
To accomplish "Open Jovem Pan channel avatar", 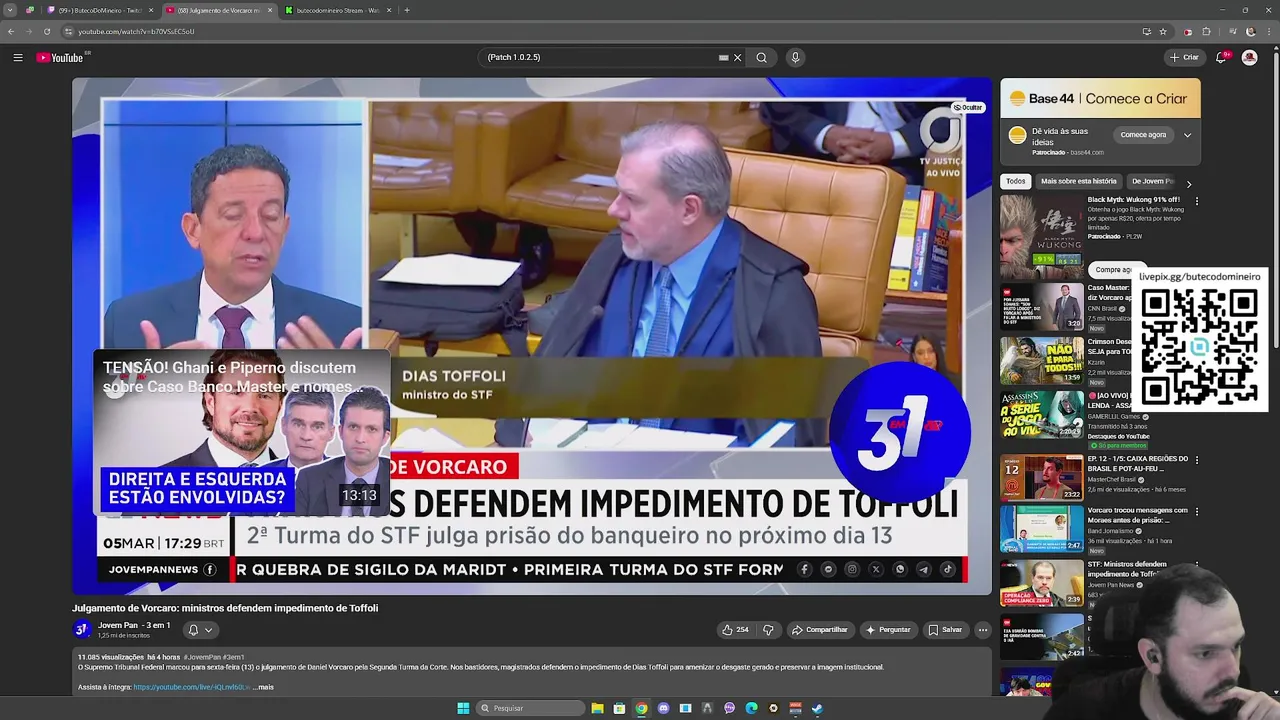I will 82,629.
